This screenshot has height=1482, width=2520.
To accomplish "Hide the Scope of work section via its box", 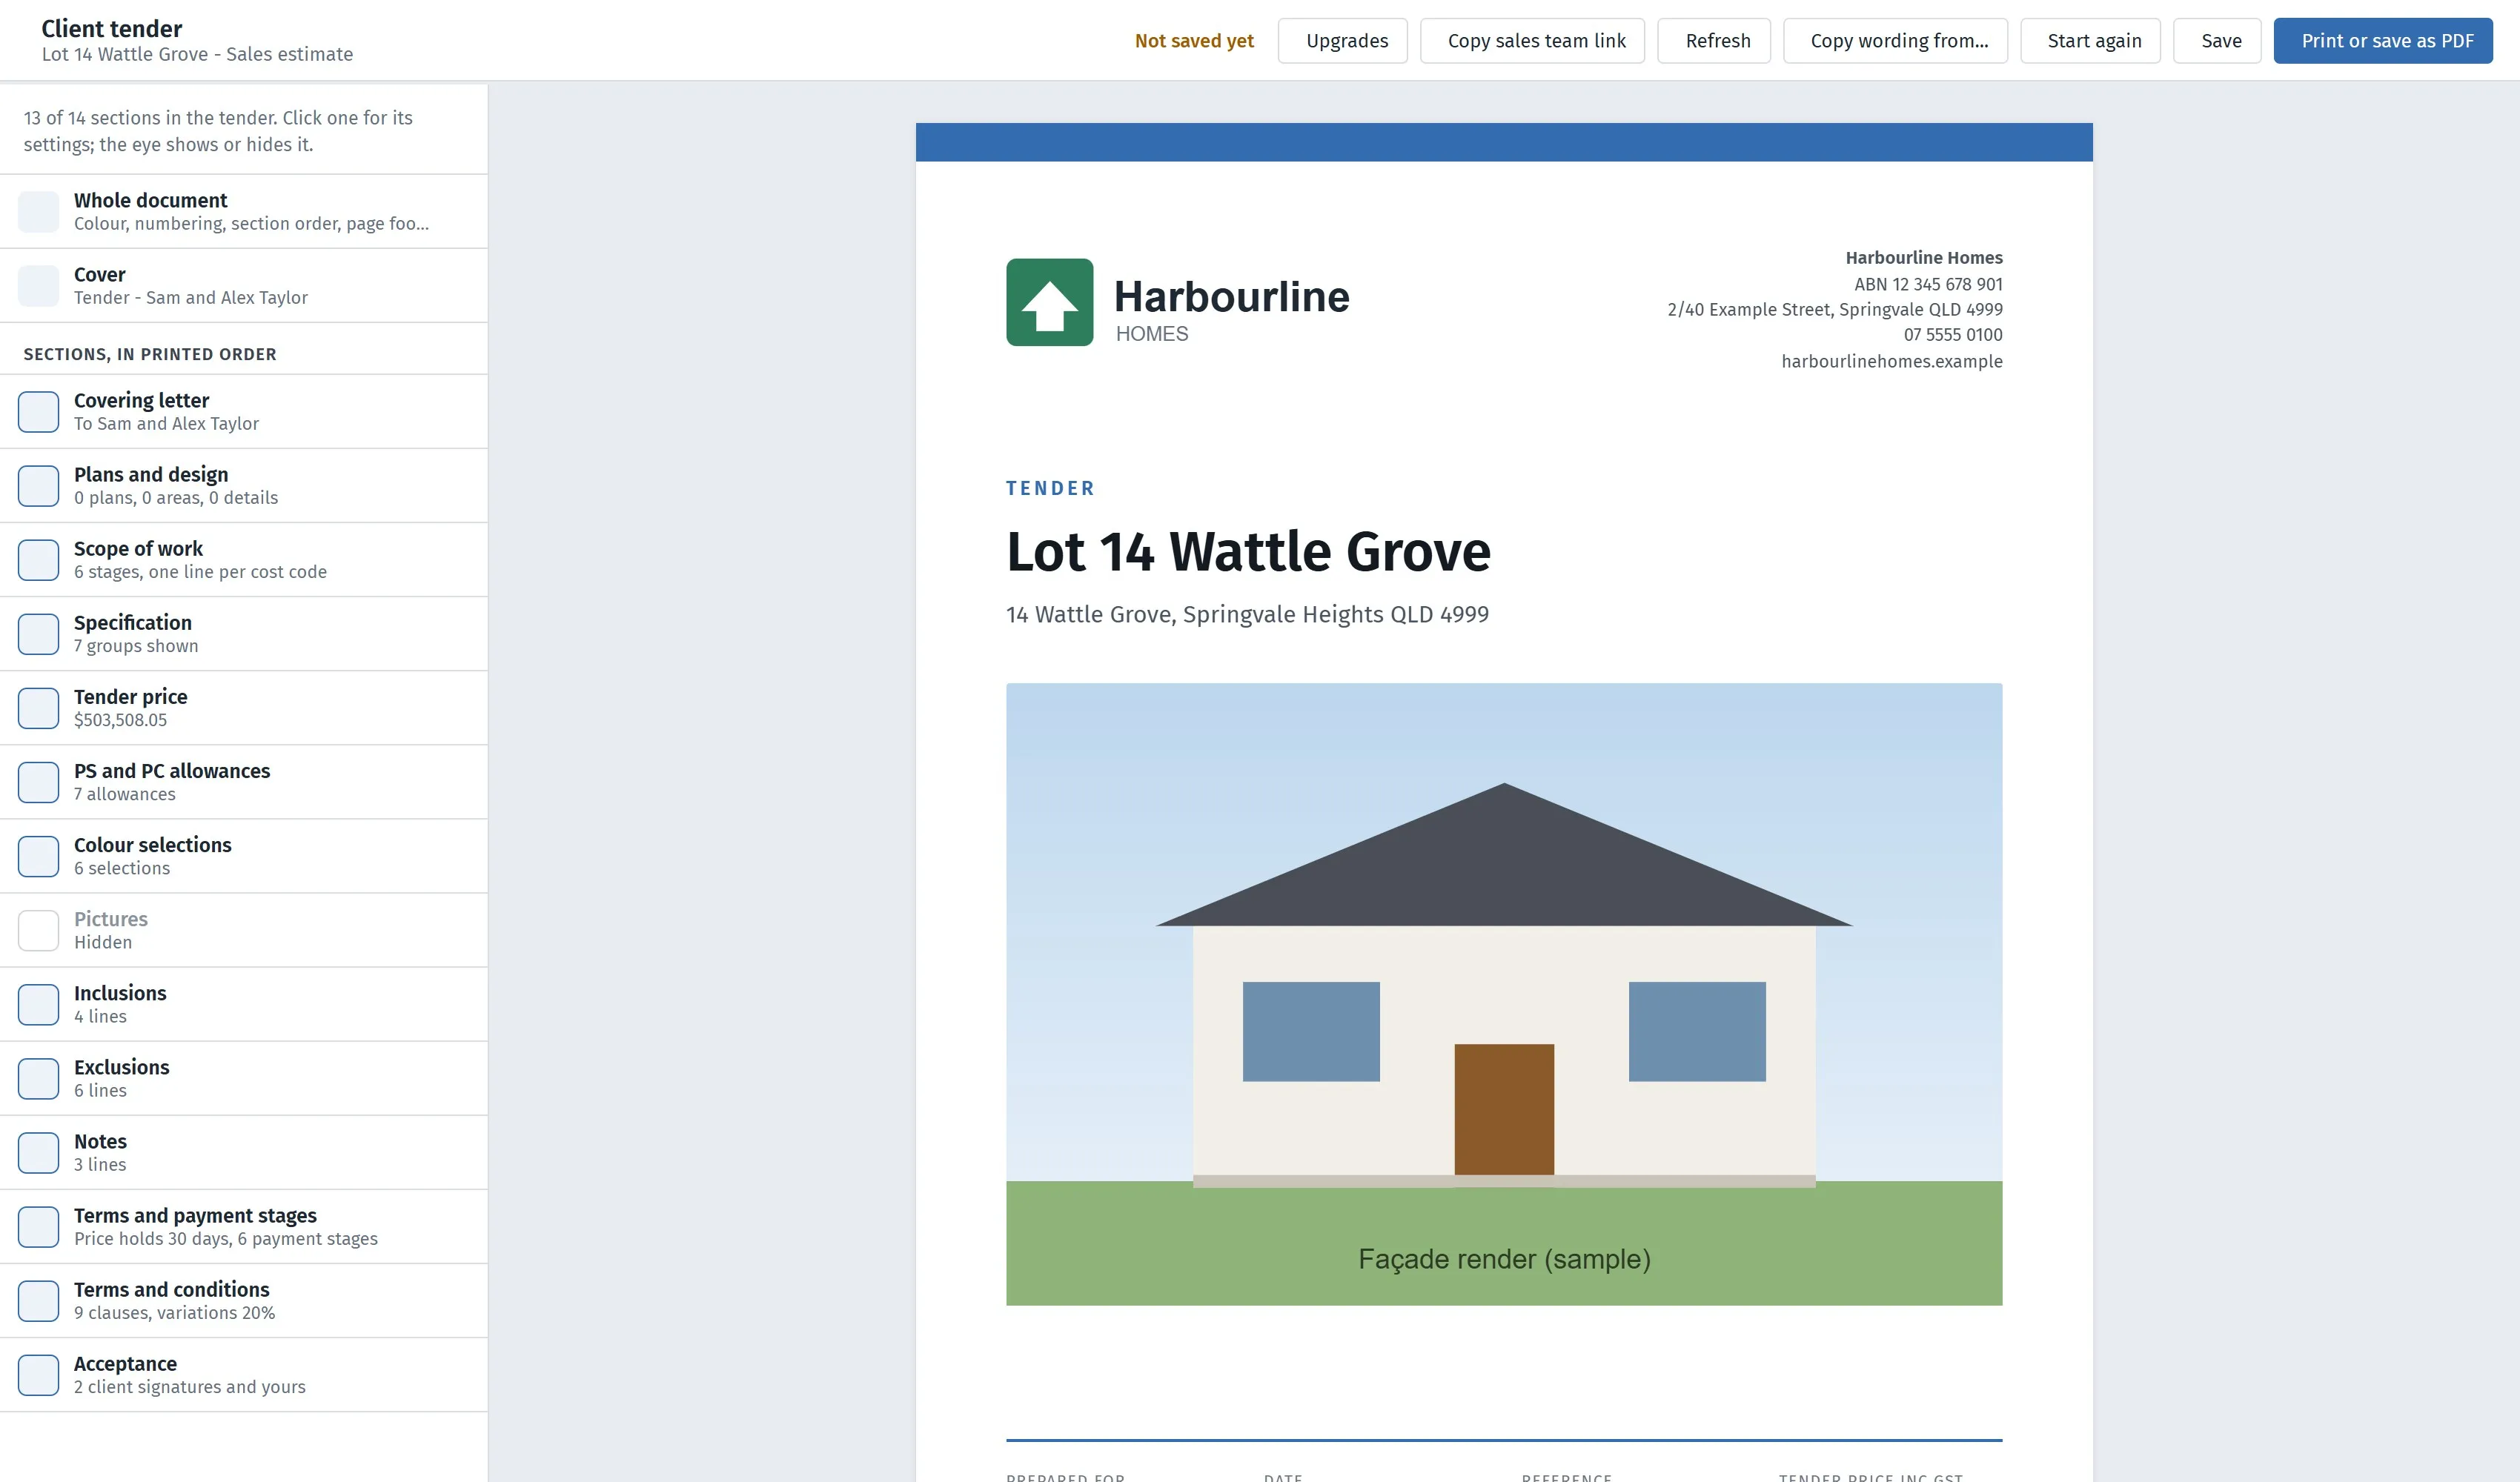I will coord(38,560).
